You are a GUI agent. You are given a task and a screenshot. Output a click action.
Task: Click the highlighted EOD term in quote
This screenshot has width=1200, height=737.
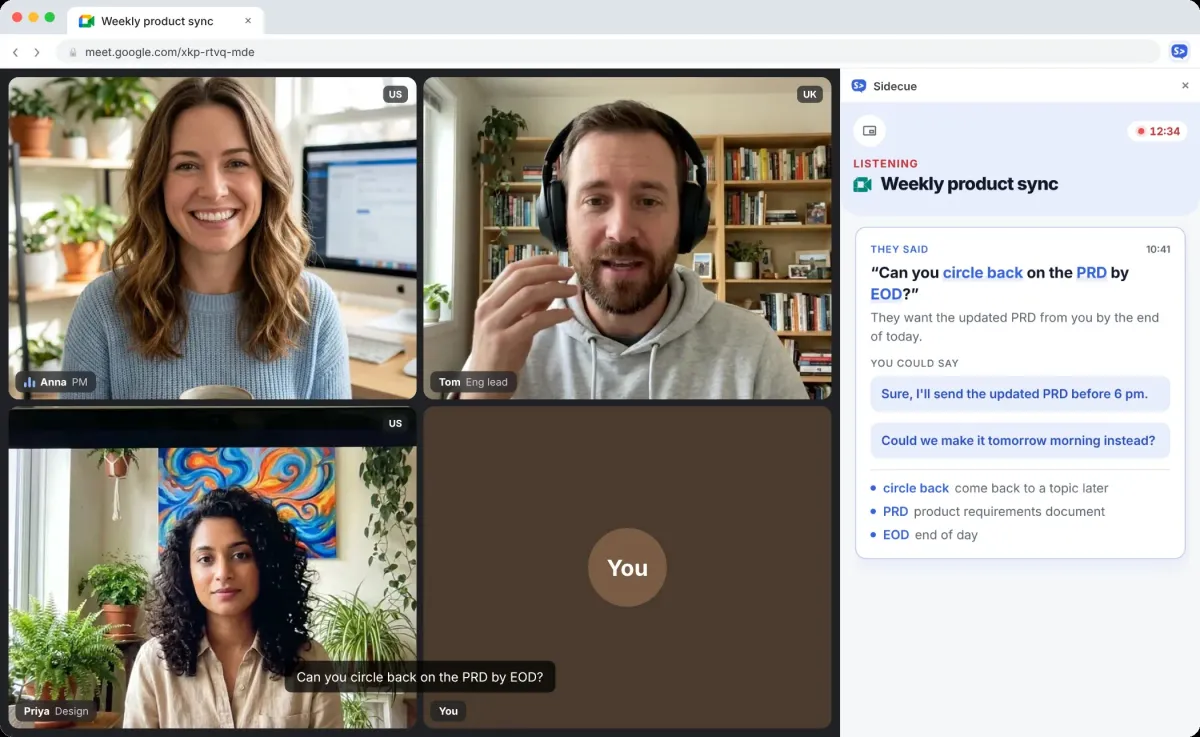(886, 294)
